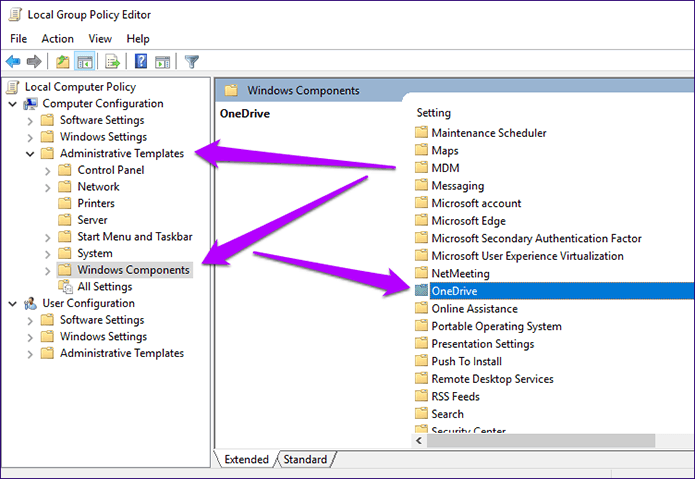This screenshot has width=695, height=479.
Task: Click the Server folder icon in tree
Action: [65, 220]
